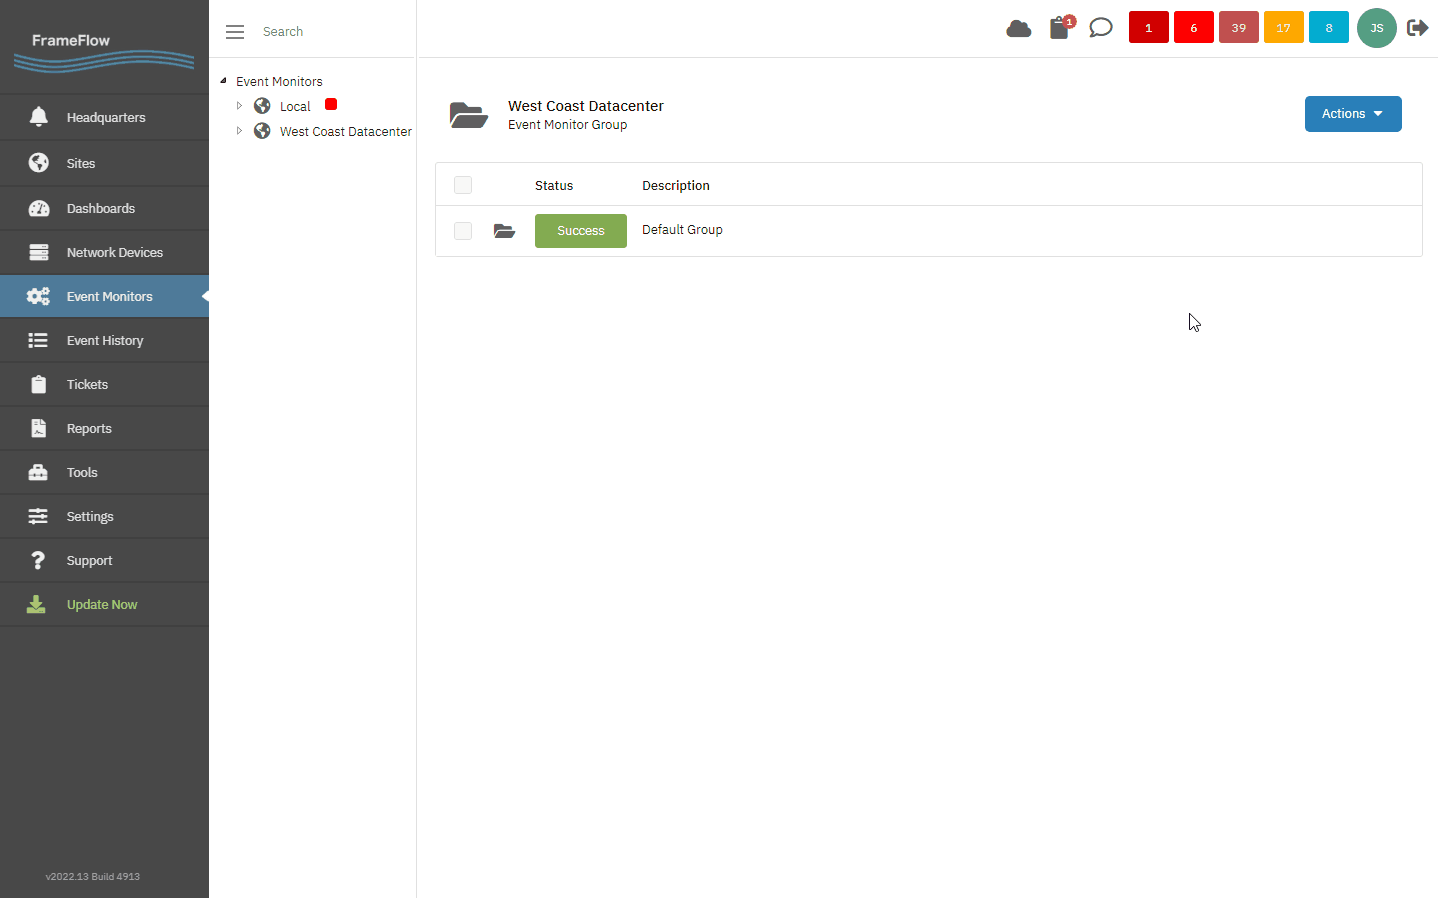Click the cloud status icon
This screenshot has height=898, width=1438.
(1018, 28)
